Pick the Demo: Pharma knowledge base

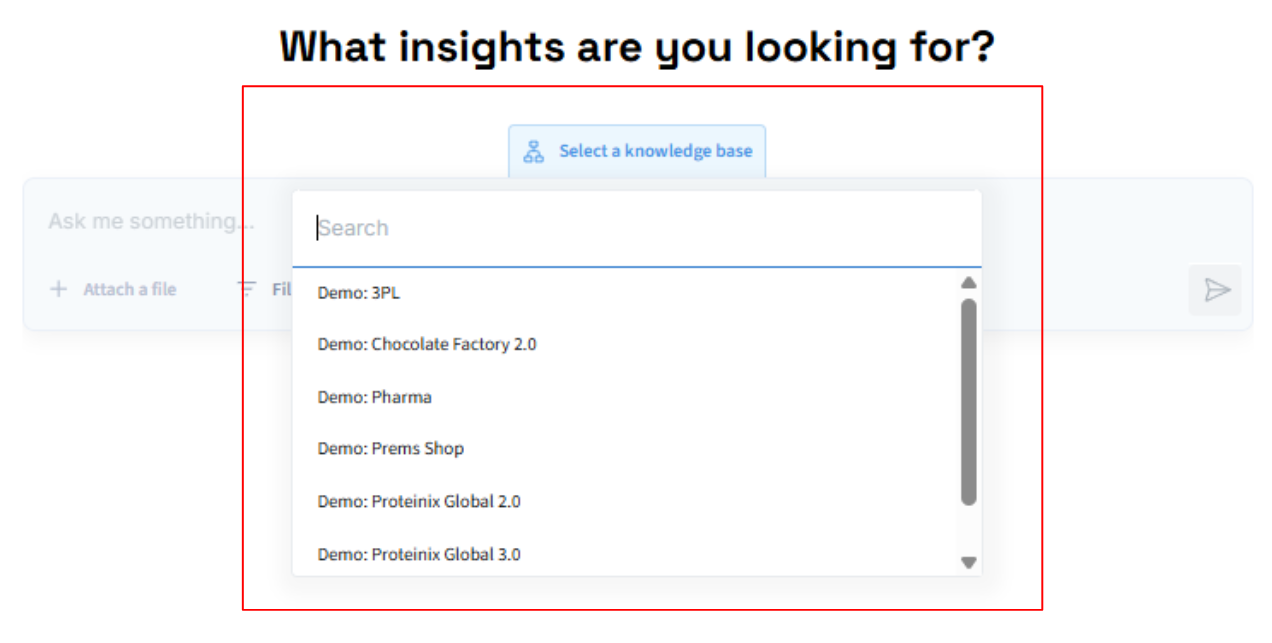(375, 397)
